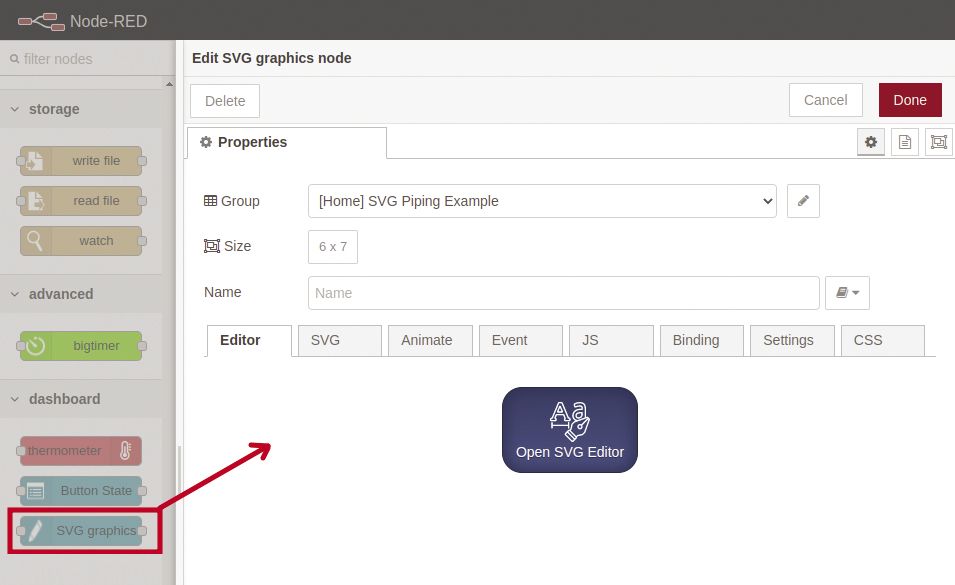Screen dimensions: 955x585
Task: Switch to the Settings tab
Action: point(792,340)
